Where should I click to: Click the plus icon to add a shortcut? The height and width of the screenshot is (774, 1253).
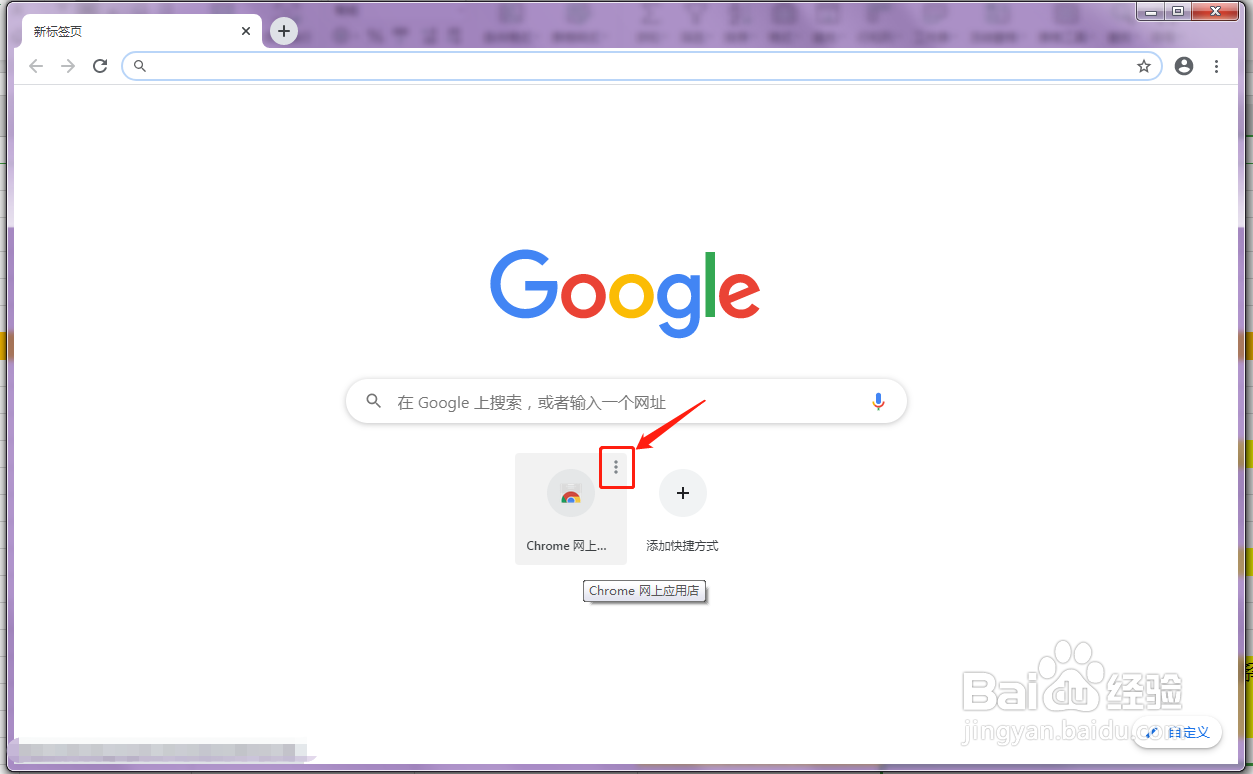(x=682, y=493)
